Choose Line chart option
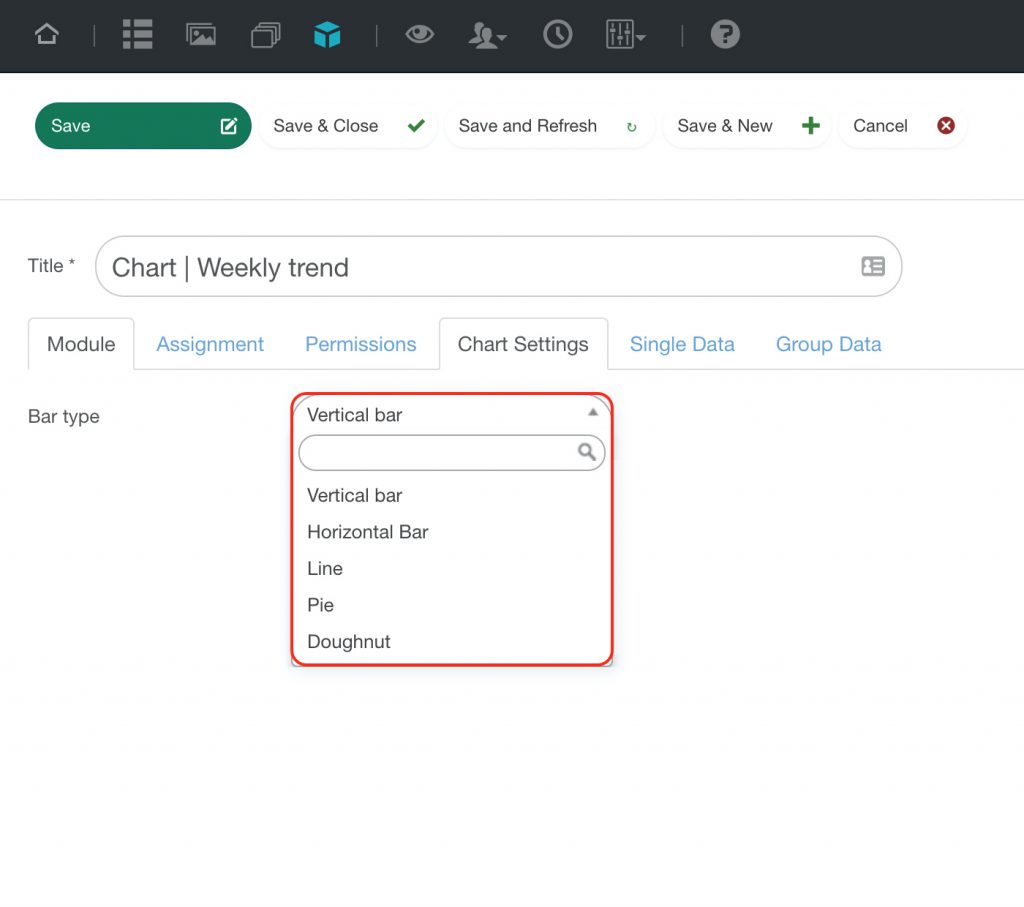 tap(451, 569)
